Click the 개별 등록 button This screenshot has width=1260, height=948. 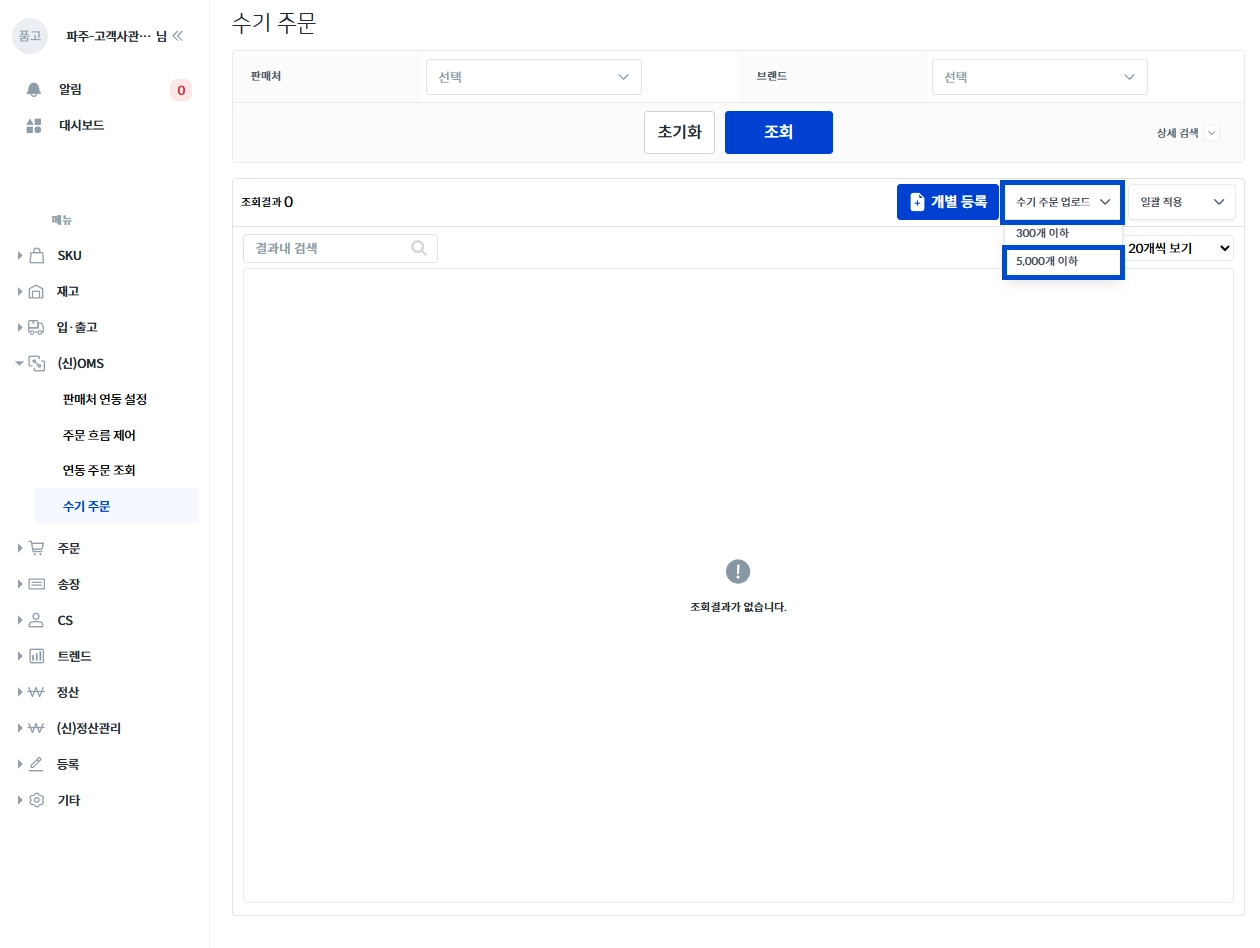[x=948, y=202]
